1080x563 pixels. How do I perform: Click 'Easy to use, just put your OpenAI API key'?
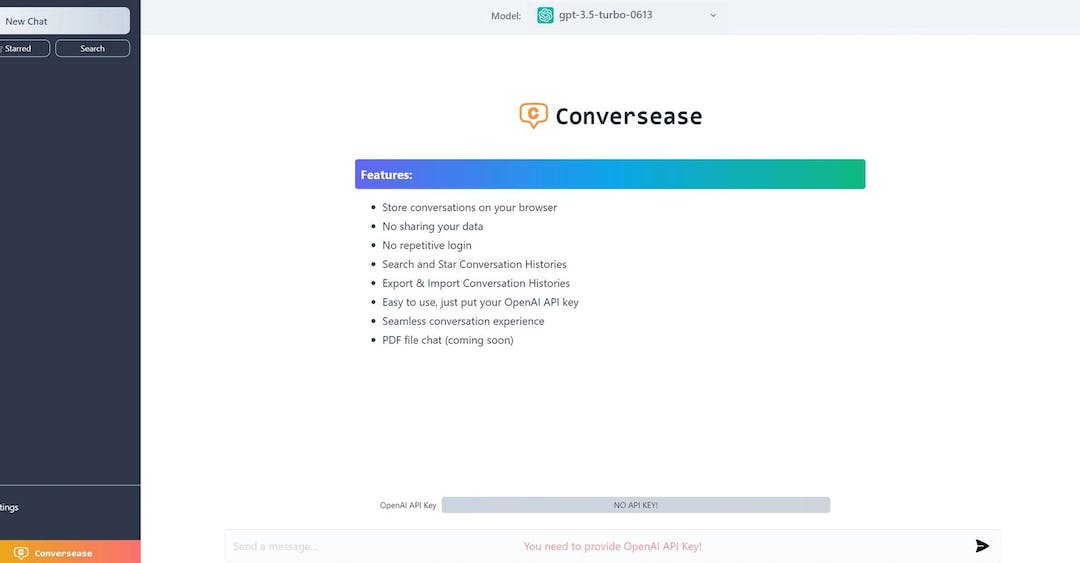pos(480,302)
